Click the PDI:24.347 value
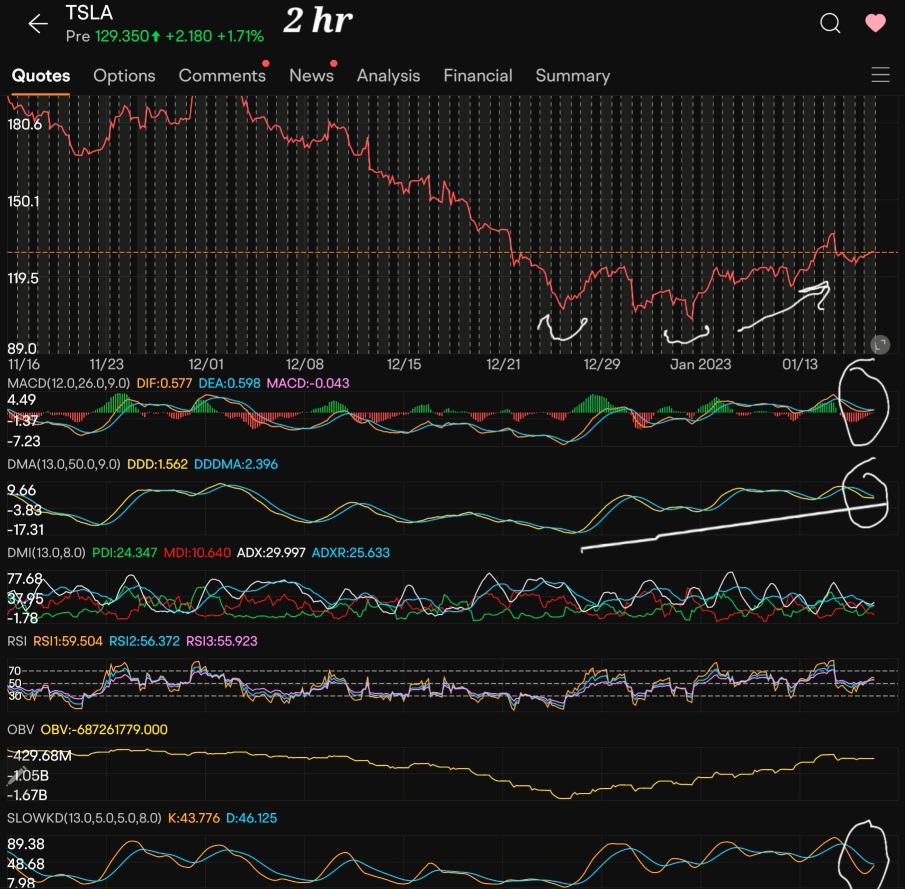 [x=124, y=552]
